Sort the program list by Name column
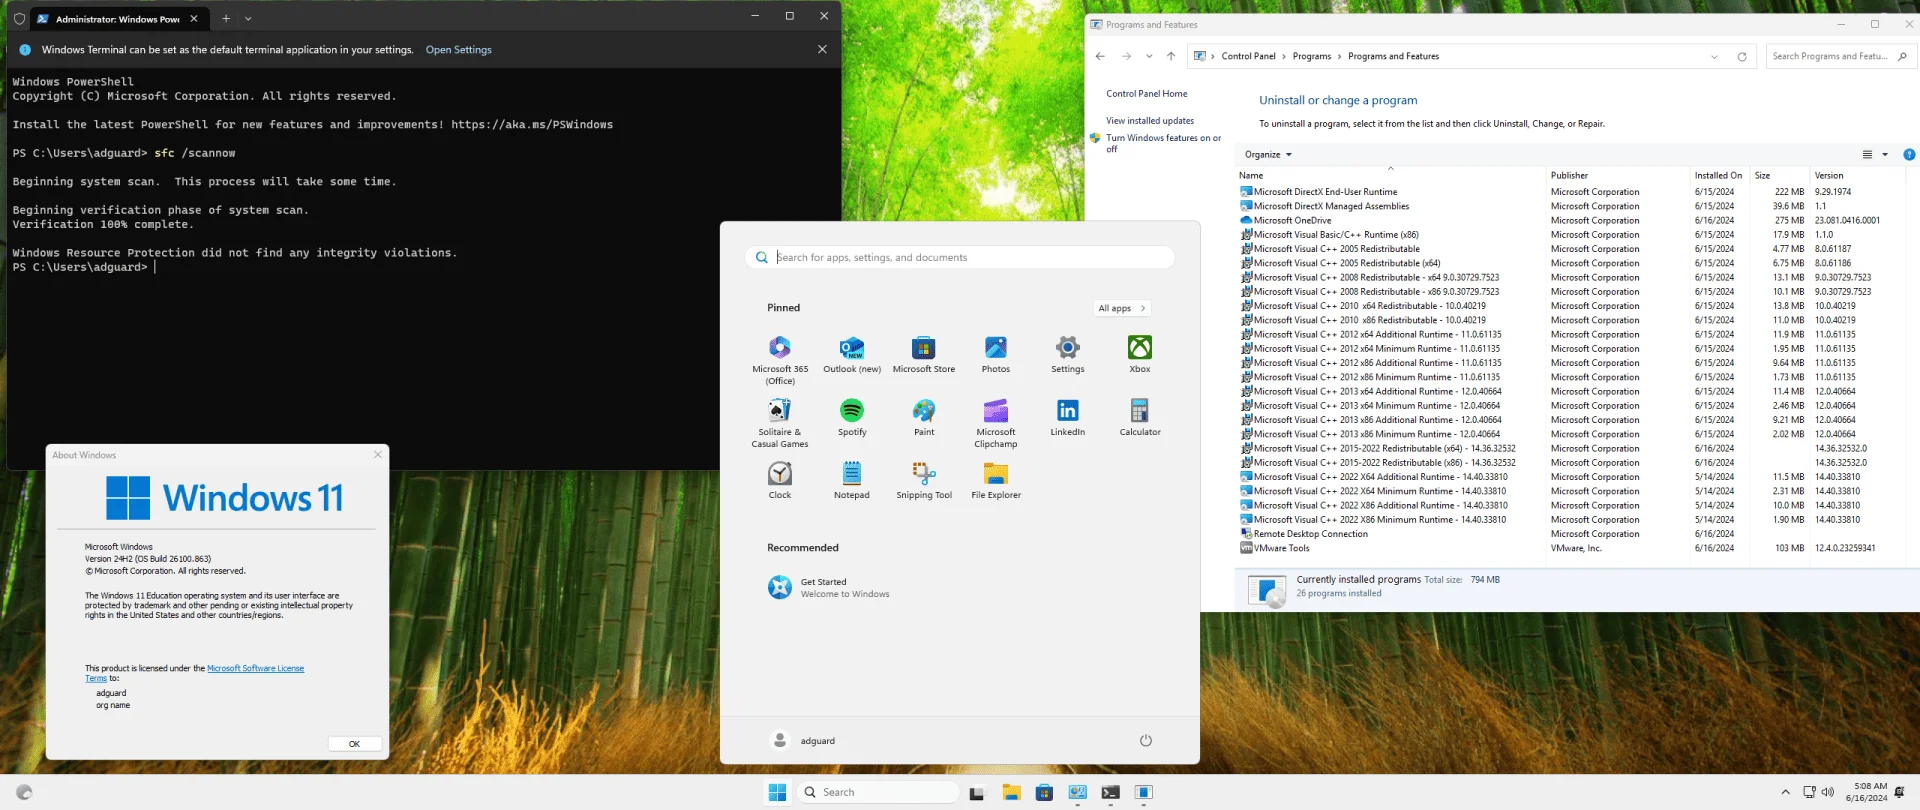Image resolution: width=1920 pixels, height=810 pixels. point(1390,175)
